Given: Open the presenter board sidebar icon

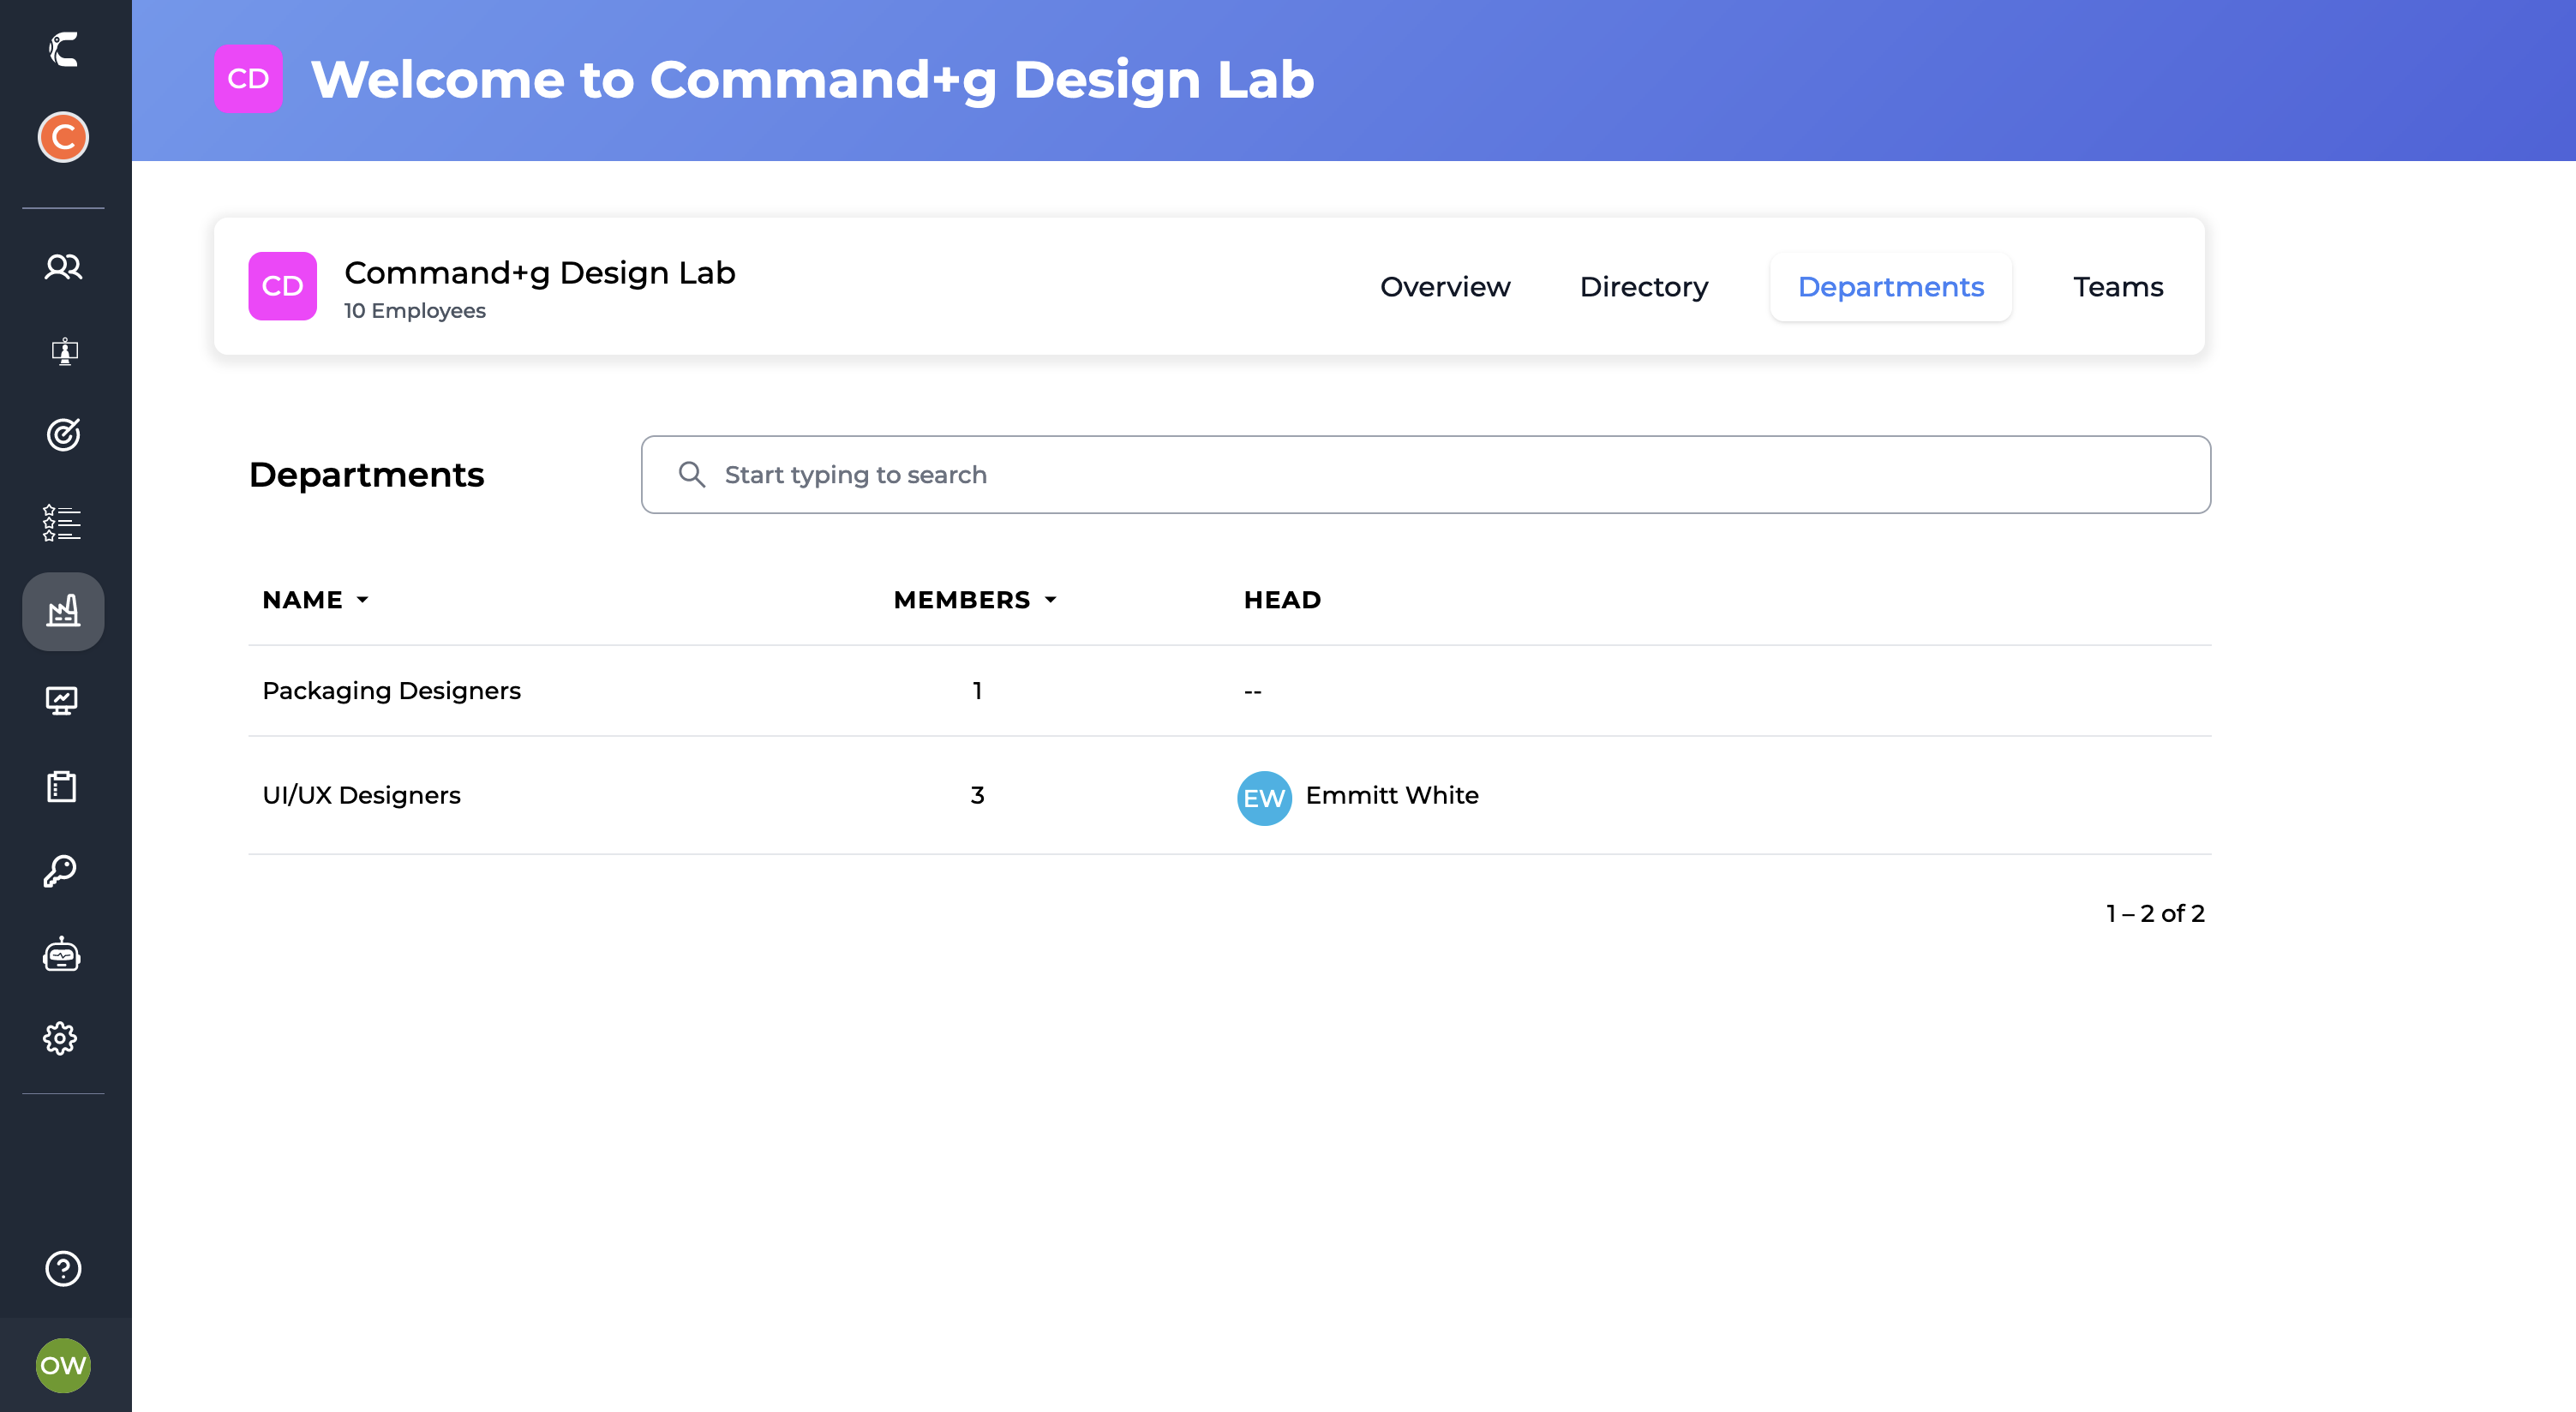Looking at the screenshot, I should pyautogui.click(x=63, y=351).
